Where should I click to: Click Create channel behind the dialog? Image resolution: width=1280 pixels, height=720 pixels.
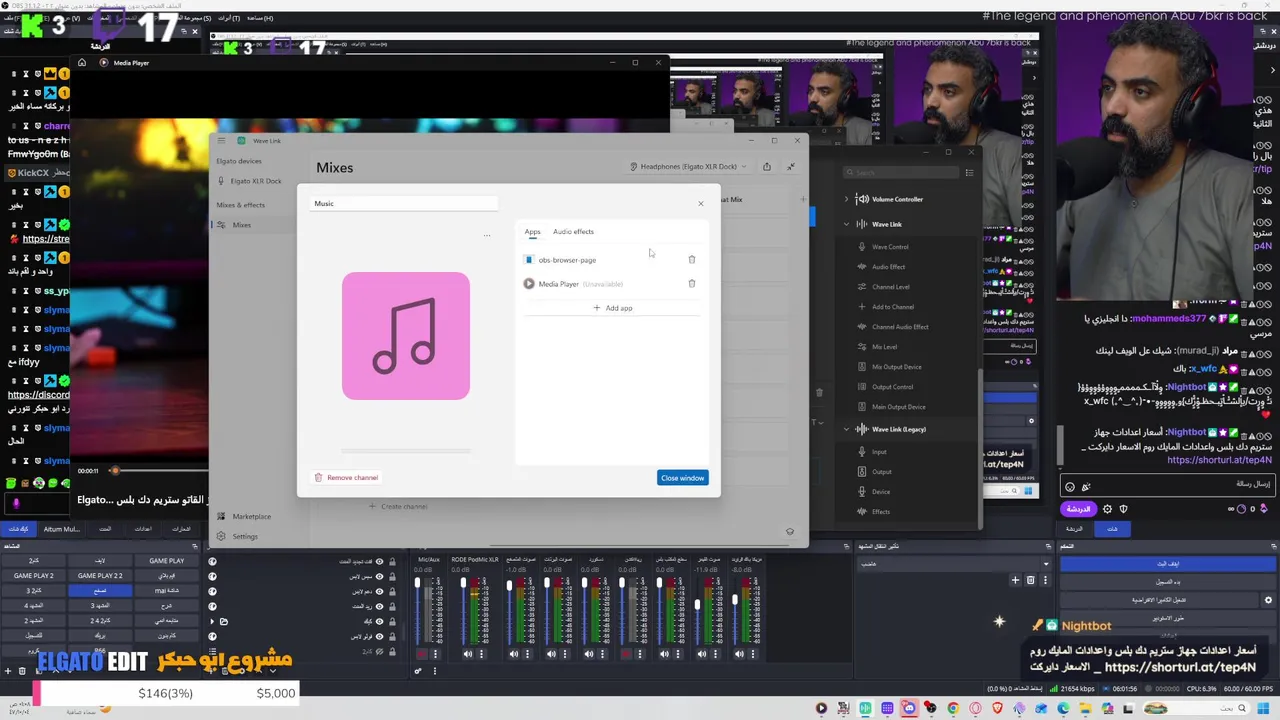(398, 507)
